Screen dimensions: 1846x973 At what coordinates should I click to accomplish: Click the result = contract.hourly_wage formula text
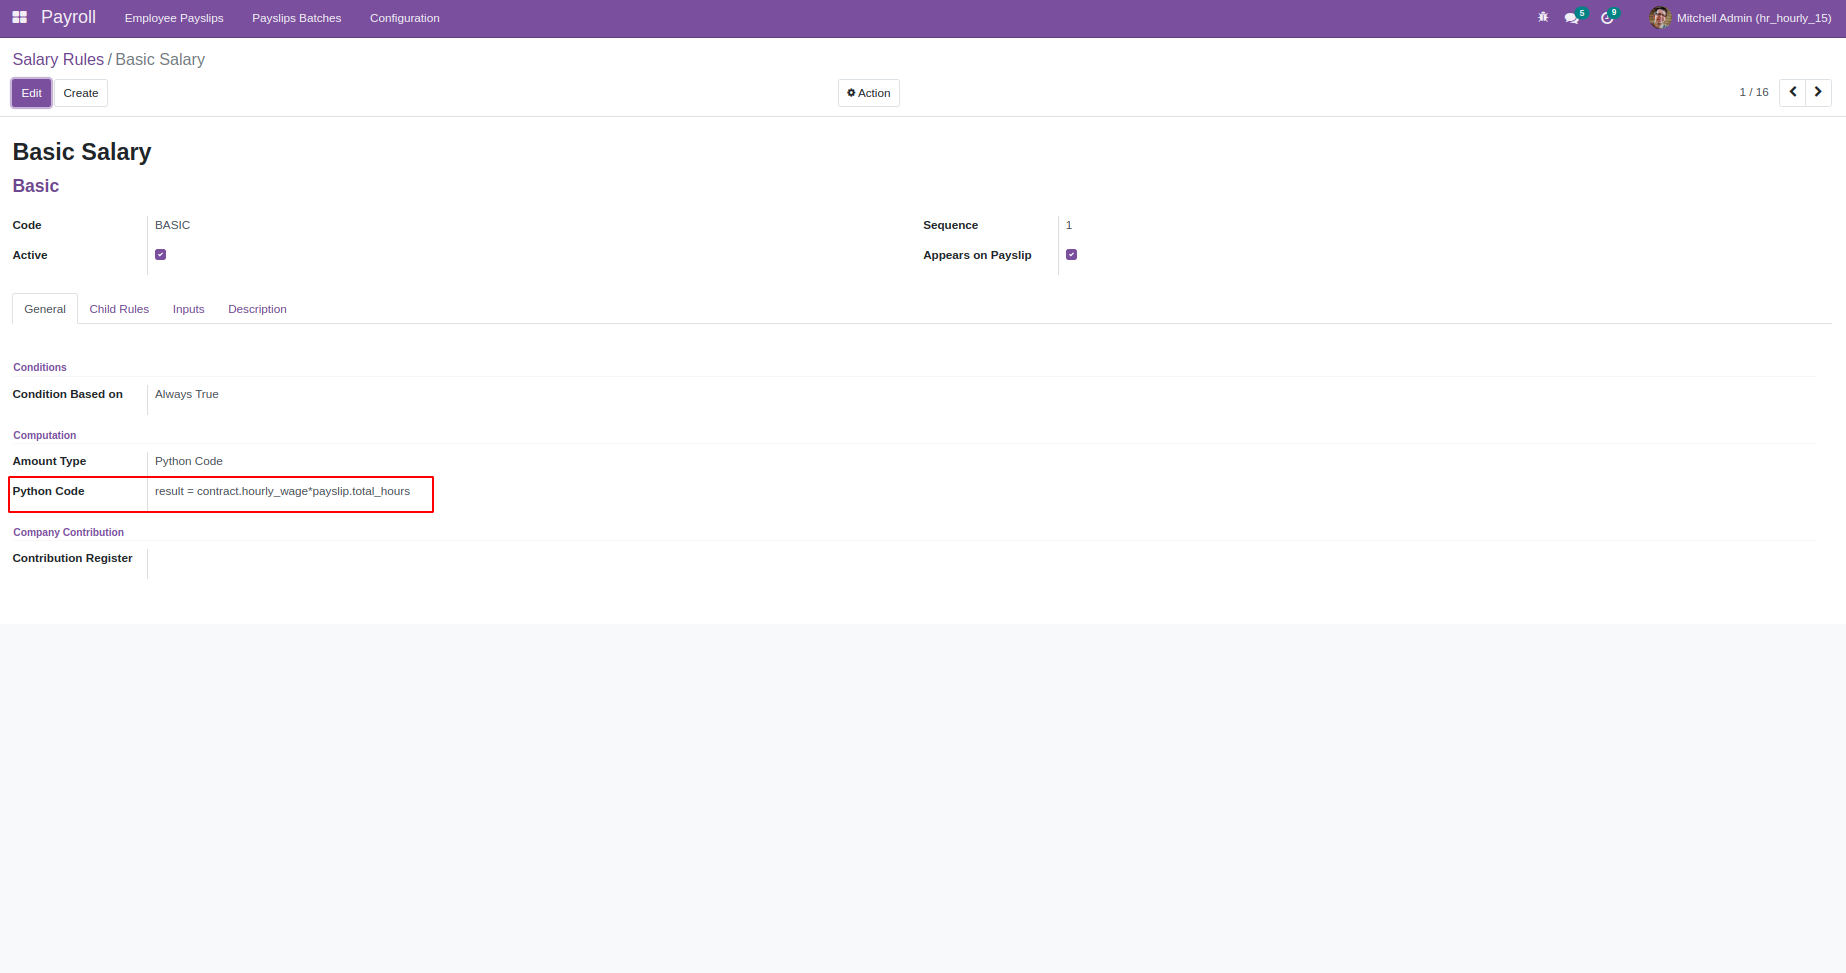(x=282, y=491)
